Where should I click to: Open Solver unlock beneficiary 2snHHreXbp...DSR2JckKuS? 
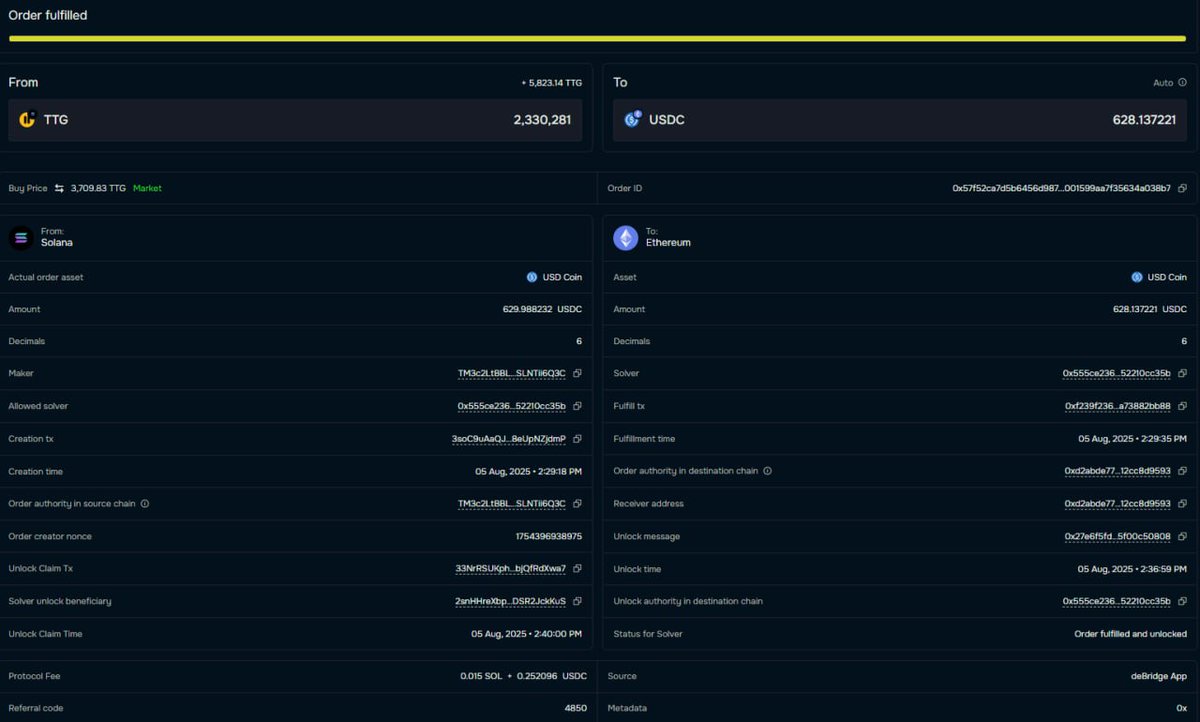(x=511, y=601)
